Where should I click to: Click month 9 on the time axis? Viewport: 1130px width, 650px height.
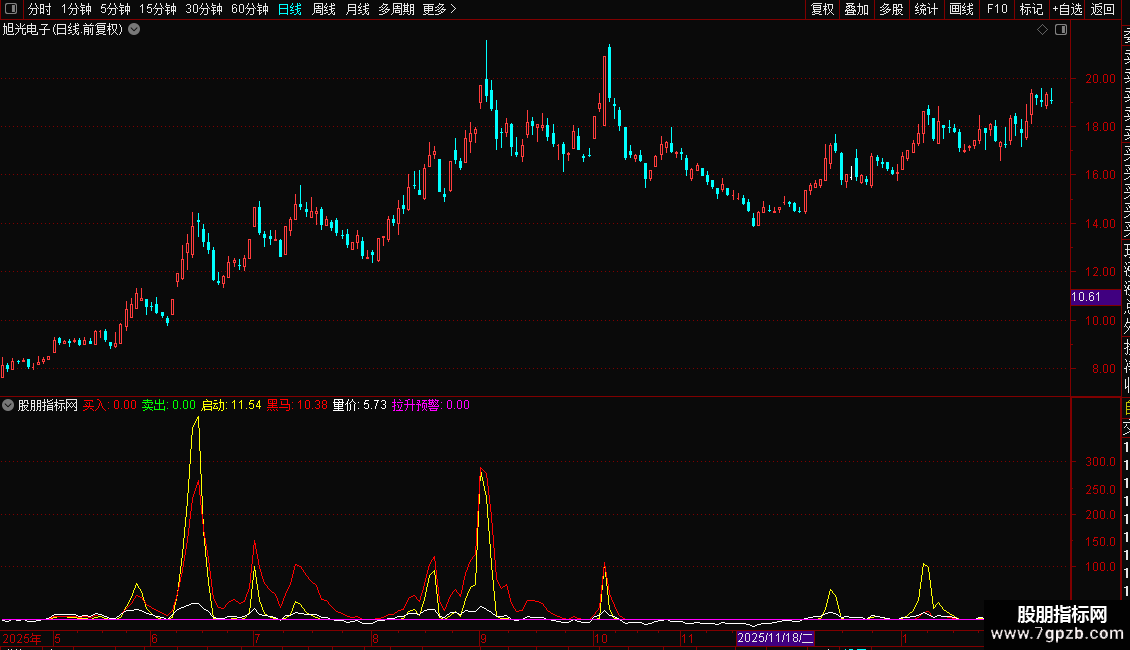(484, 638)
